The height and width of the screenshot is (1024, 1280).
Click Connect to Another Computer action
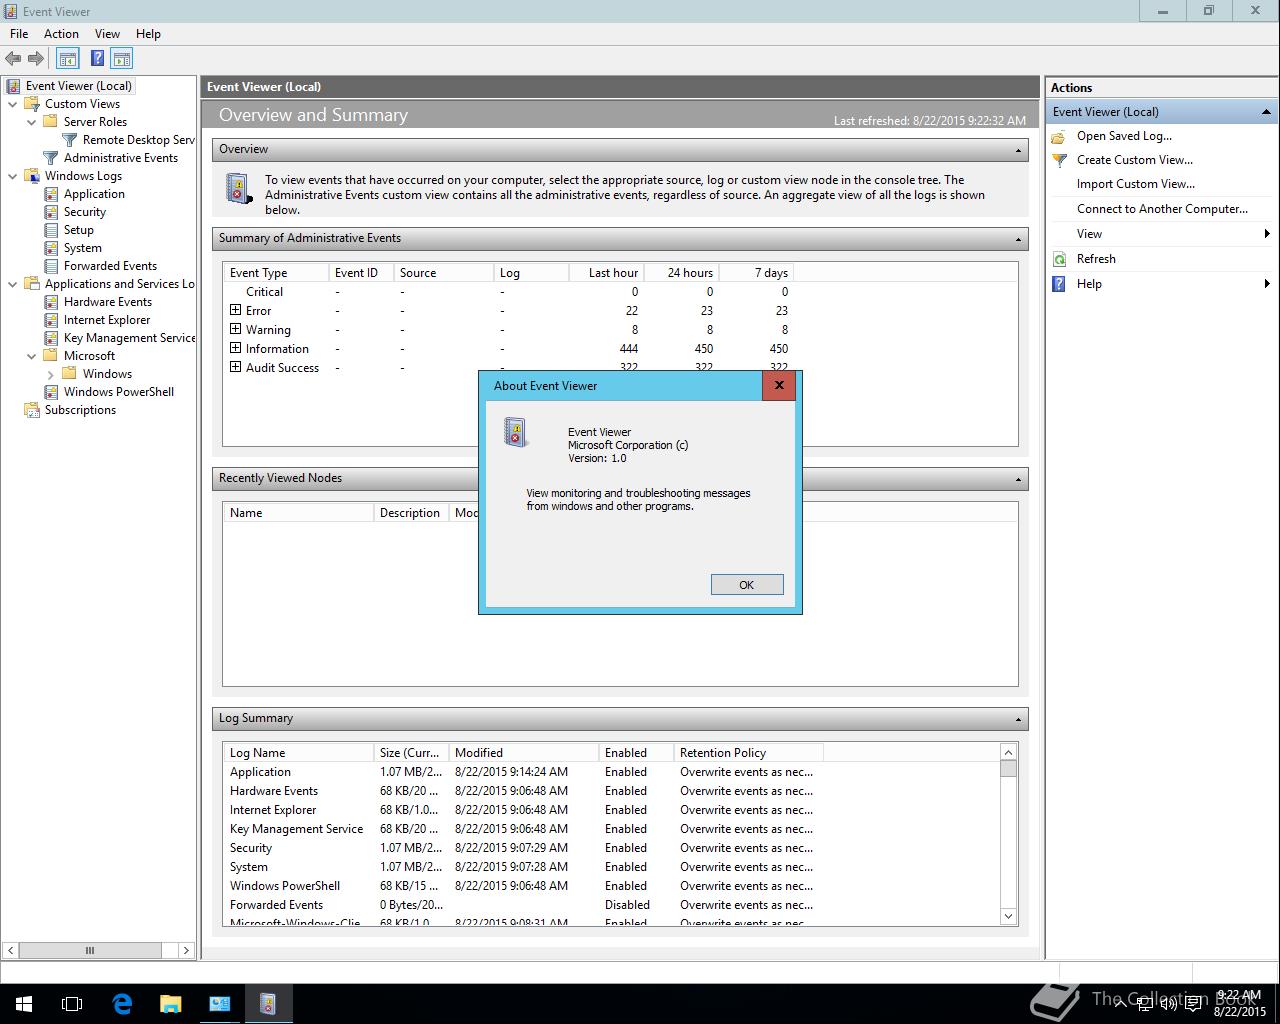(1162, 209)
